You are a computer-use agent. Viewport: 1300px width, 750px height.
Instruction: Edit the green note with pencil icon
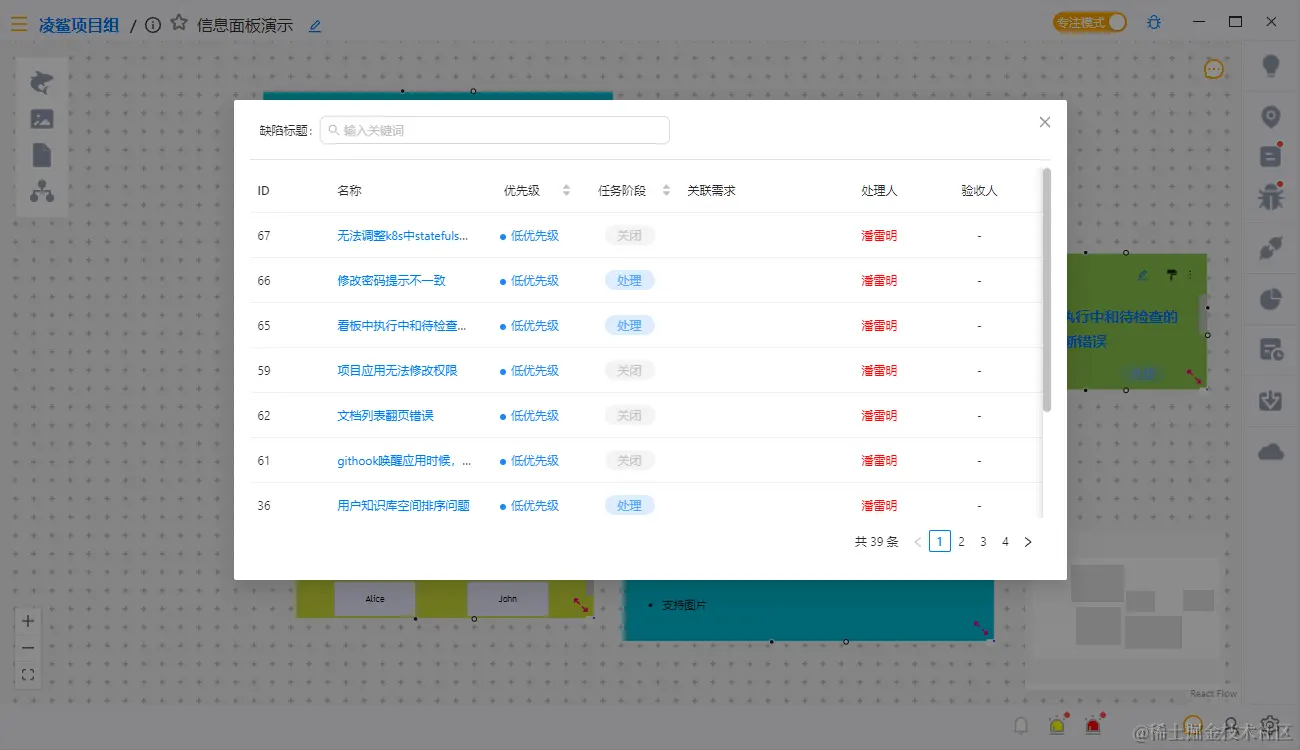point(1144,274)
